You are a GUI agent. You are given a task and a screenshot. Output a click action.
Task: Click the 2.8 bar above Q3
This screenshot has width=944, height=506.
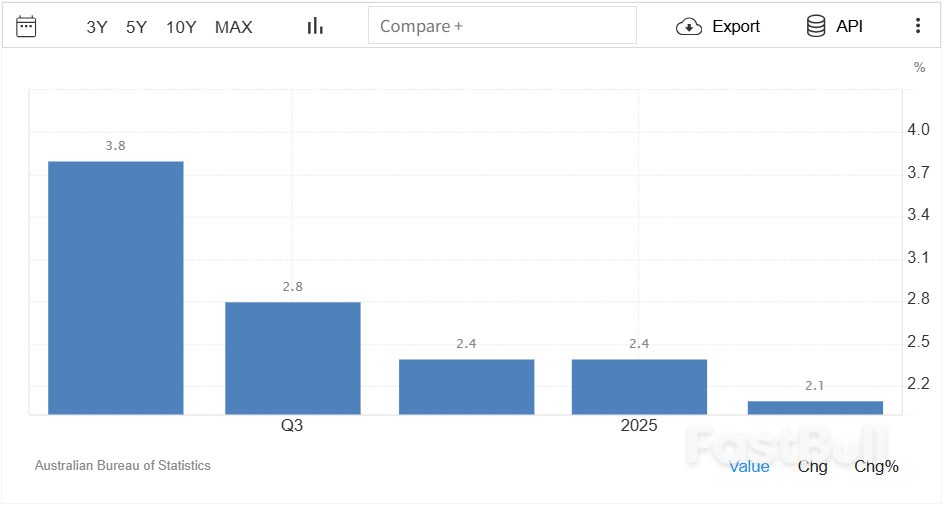(x=292, y=358)
